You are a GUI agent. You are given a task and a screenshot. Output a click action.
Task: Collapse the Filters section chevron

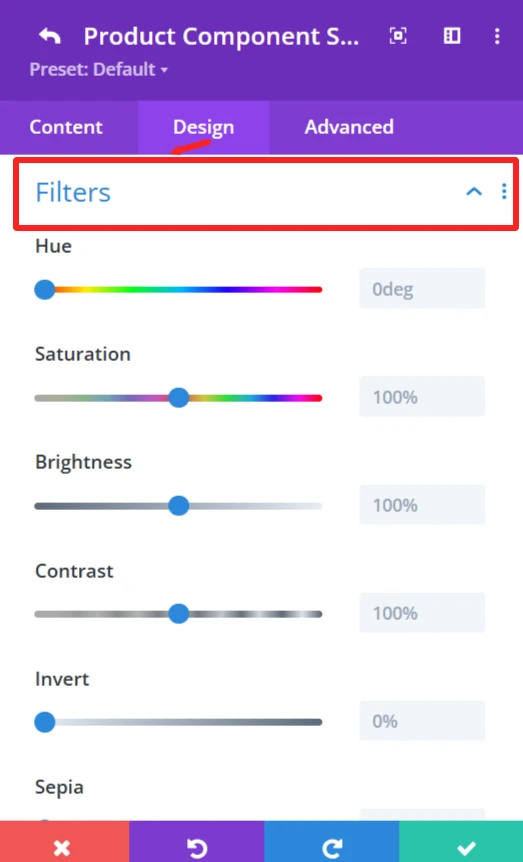474,191
